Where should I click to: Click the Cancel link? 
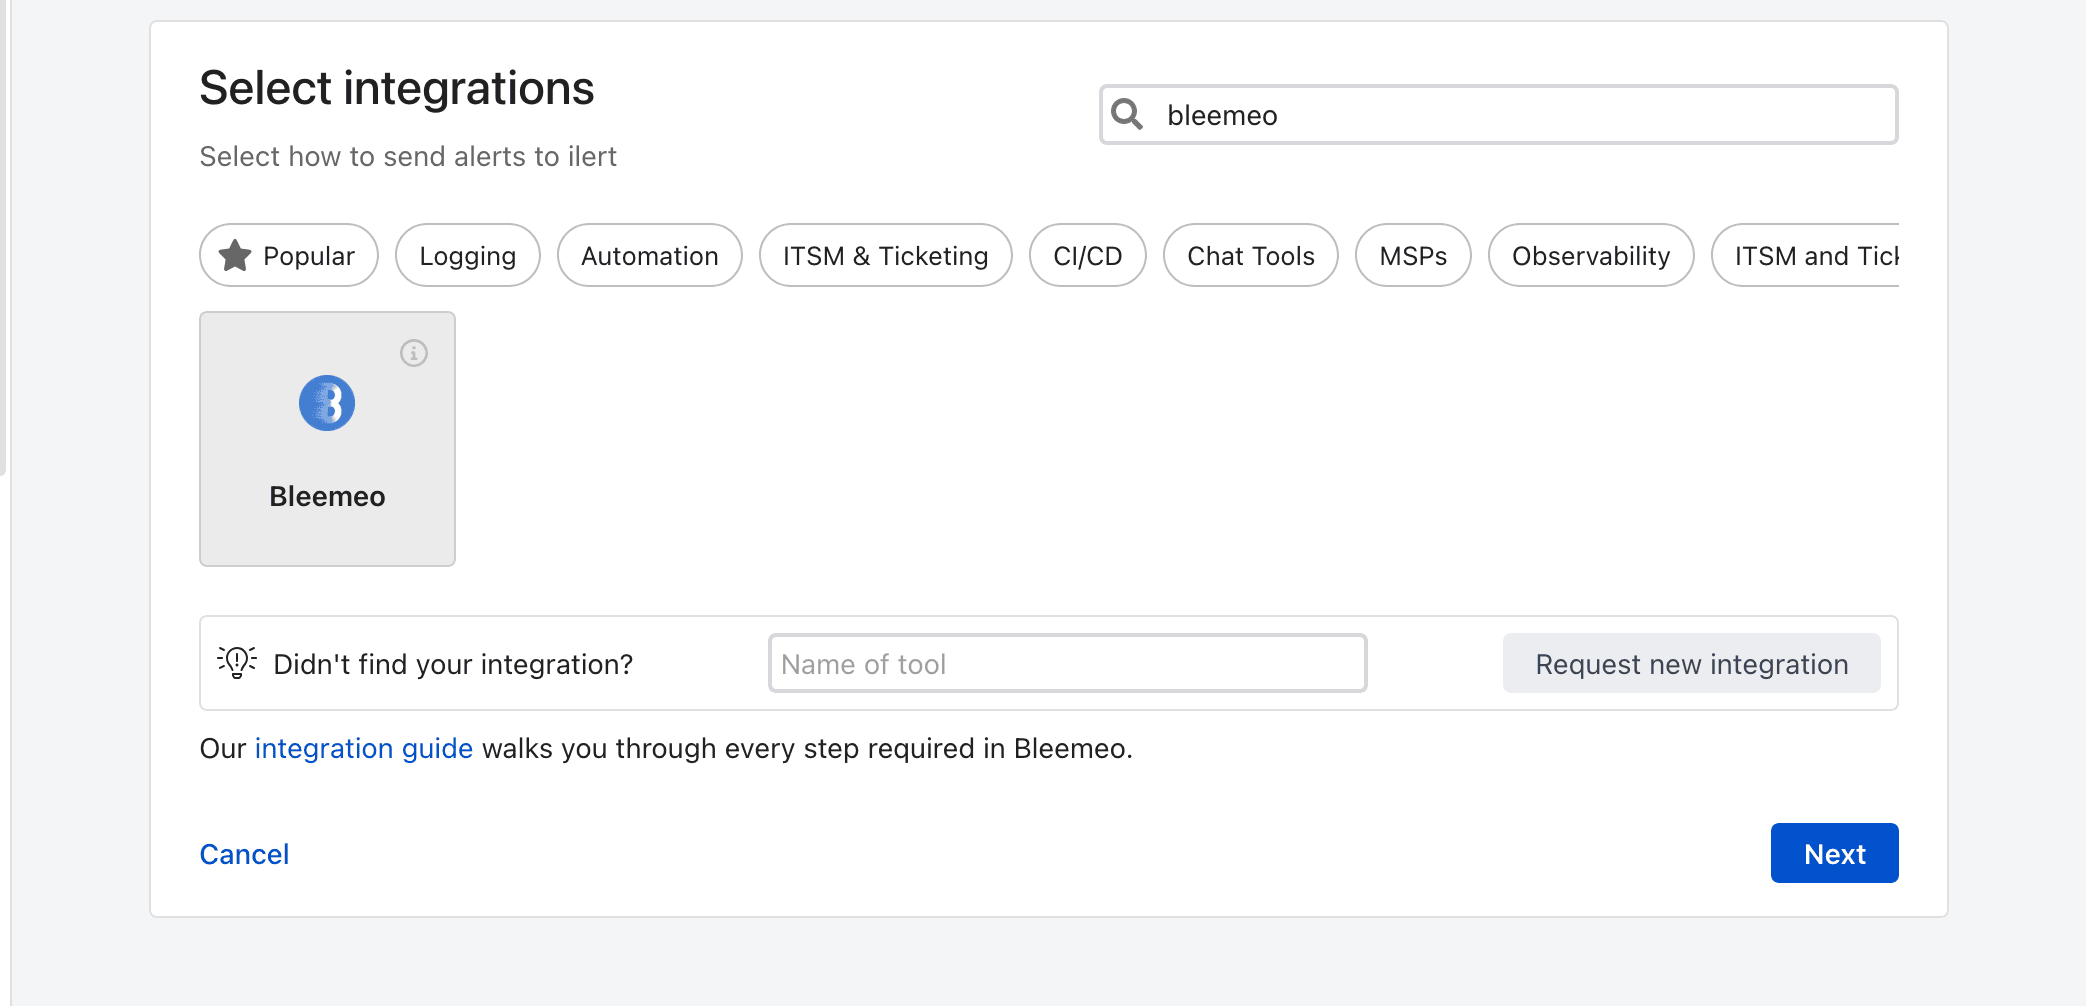tap(244, 854)
